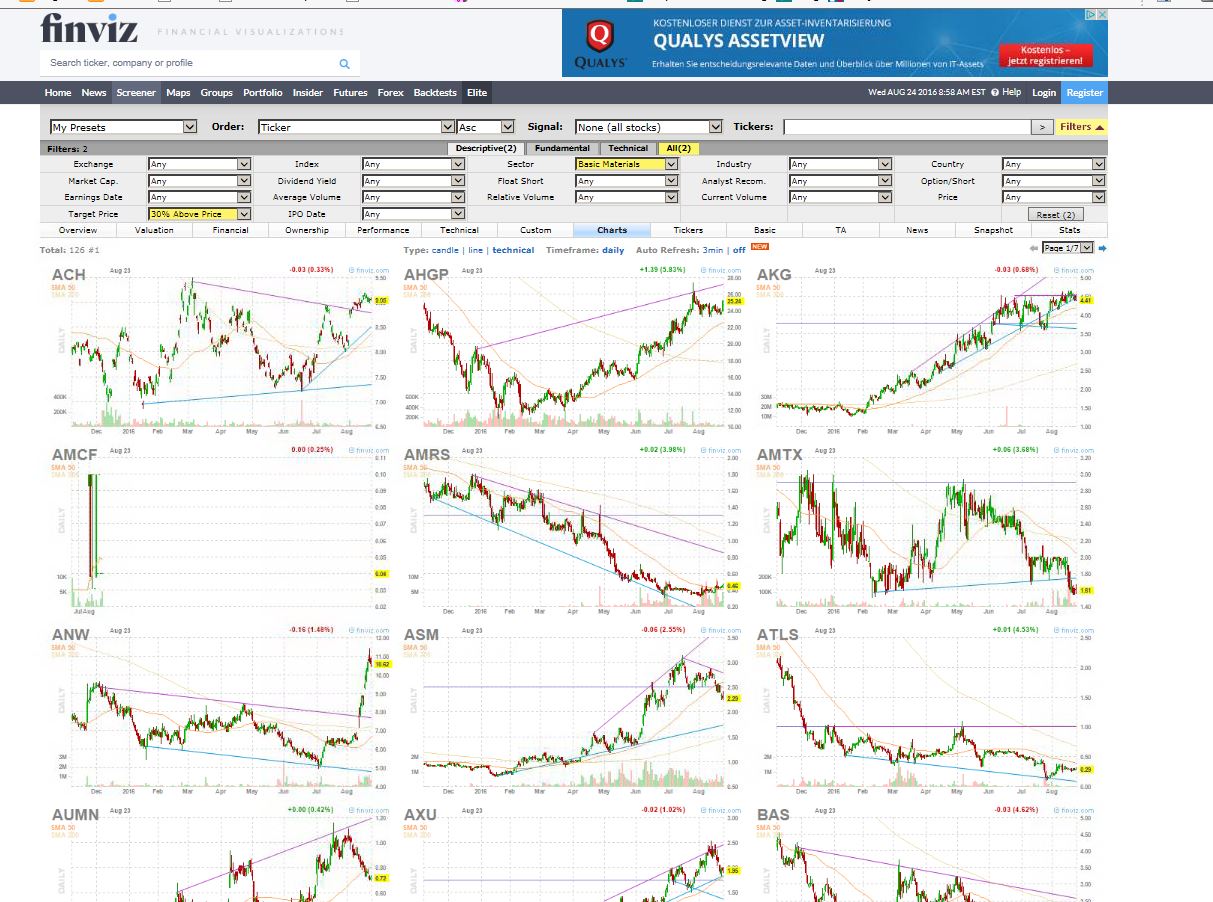Viewport: 1213px width, 902px height.
Task: Open the Page 1/7 selector
Action: tap(1067, 248)
